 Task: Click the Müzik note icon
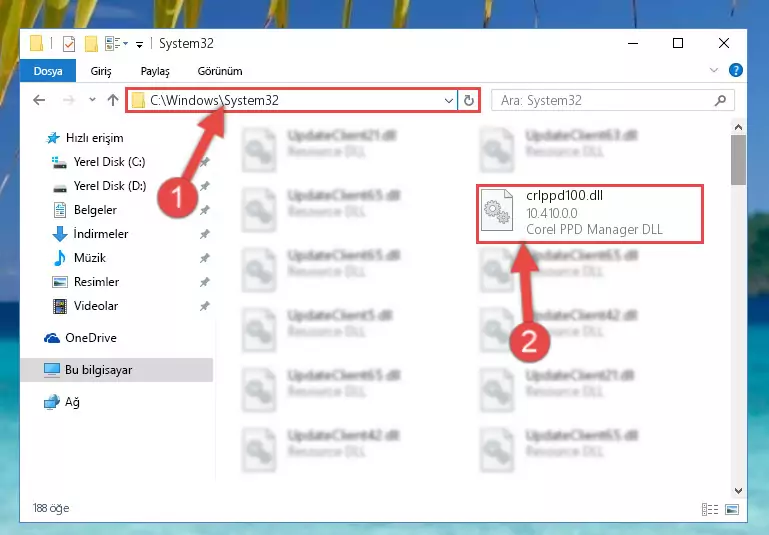tap(60, 258)
